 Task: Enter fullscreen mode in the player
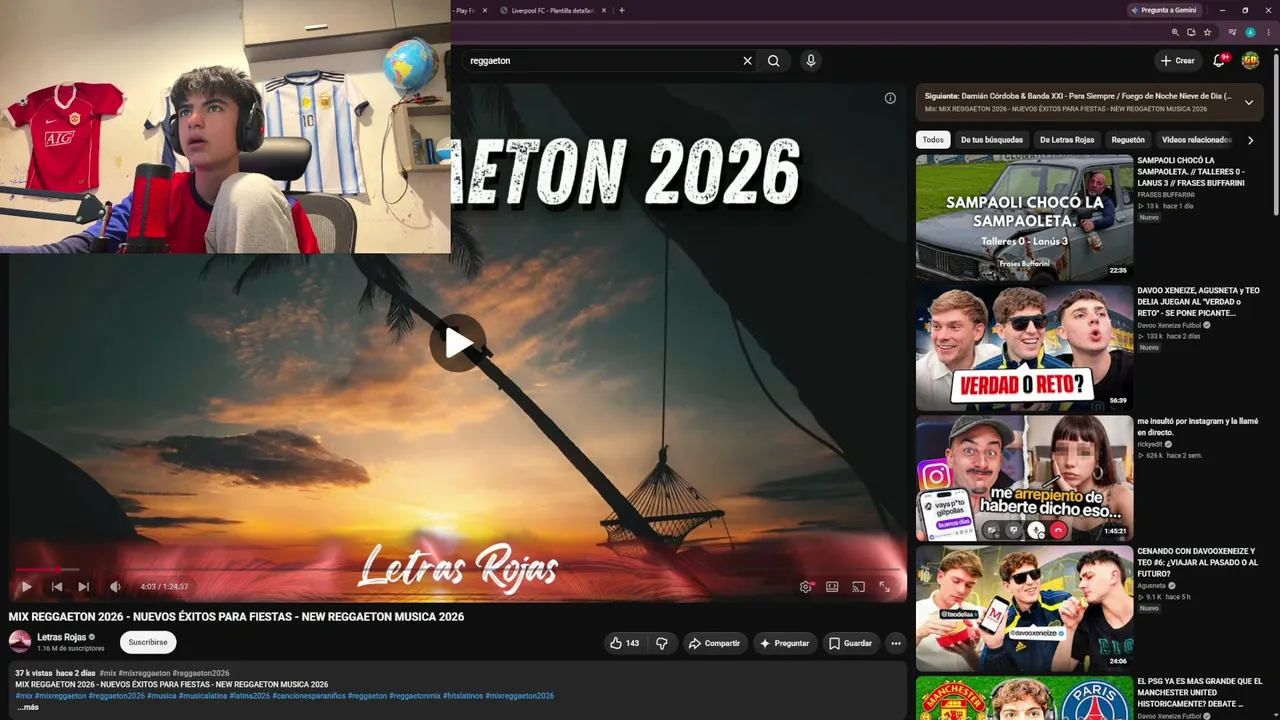(x=885, y=587)
